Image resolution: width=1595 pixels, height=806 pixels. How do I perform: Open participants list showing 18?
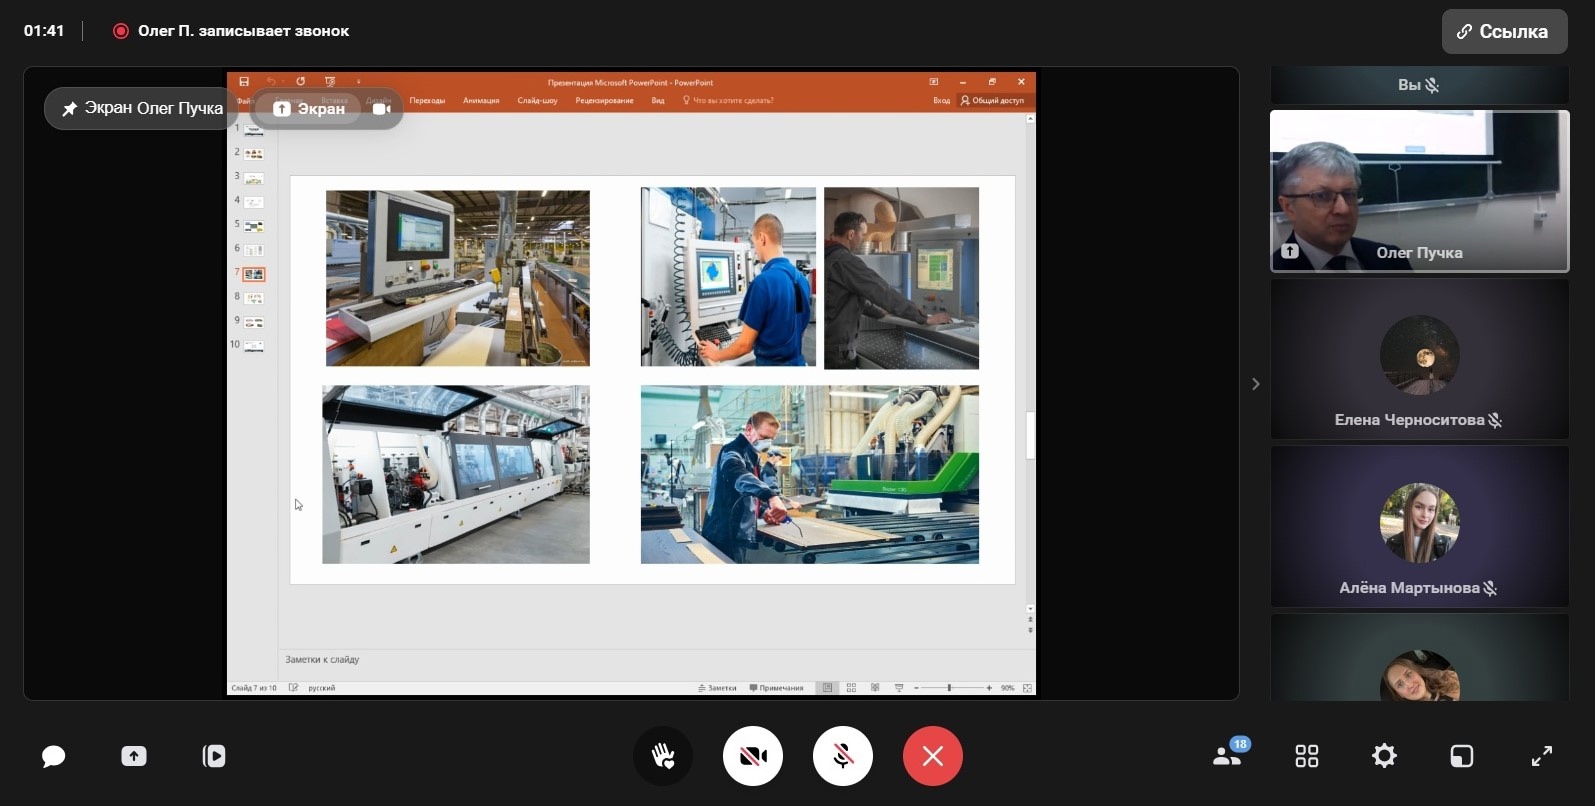click(x=1229, y=755)
